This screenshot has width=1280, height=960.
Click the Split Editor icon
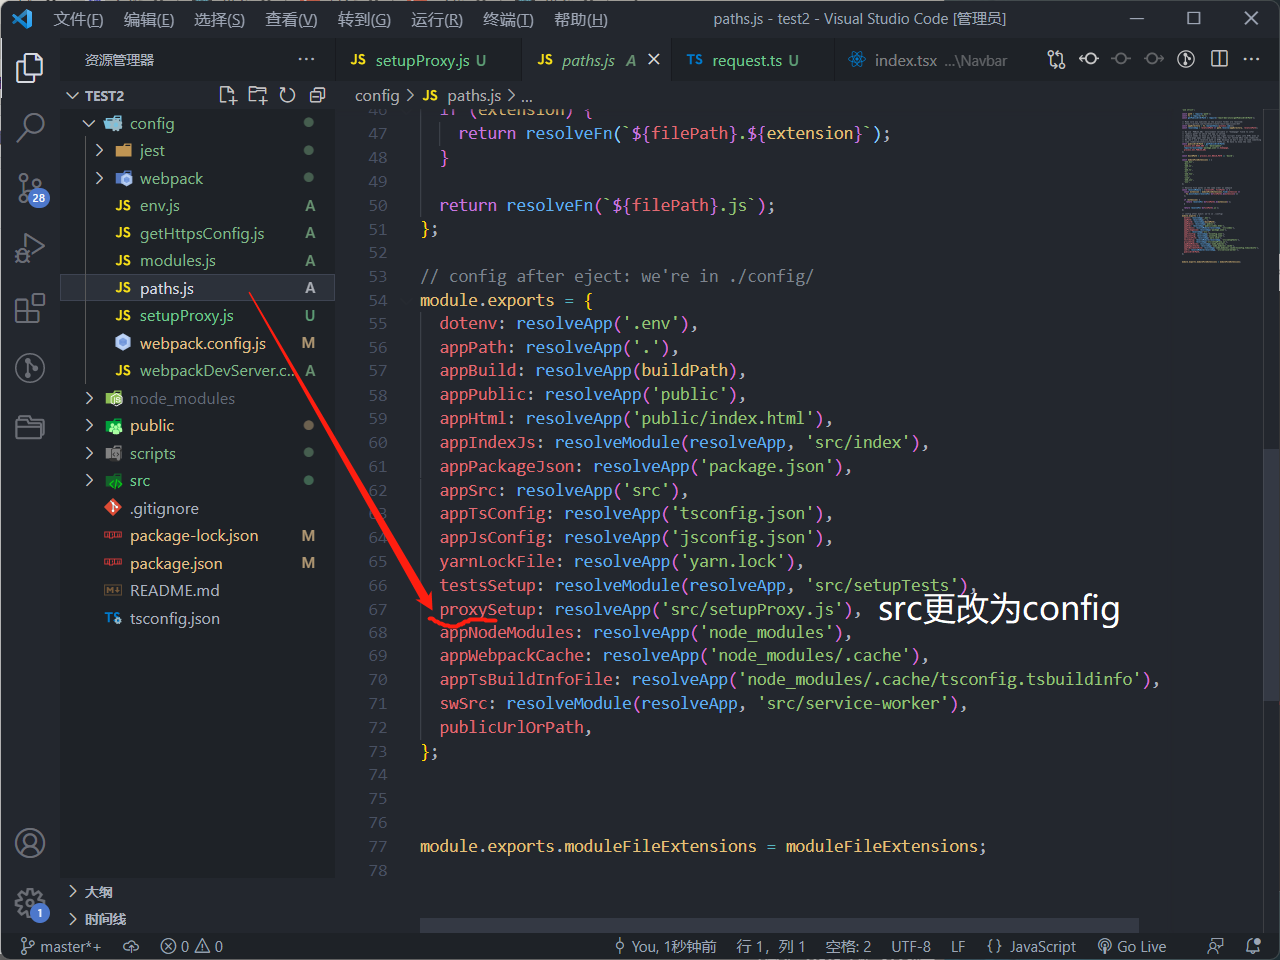click(x=1219, y=60)
